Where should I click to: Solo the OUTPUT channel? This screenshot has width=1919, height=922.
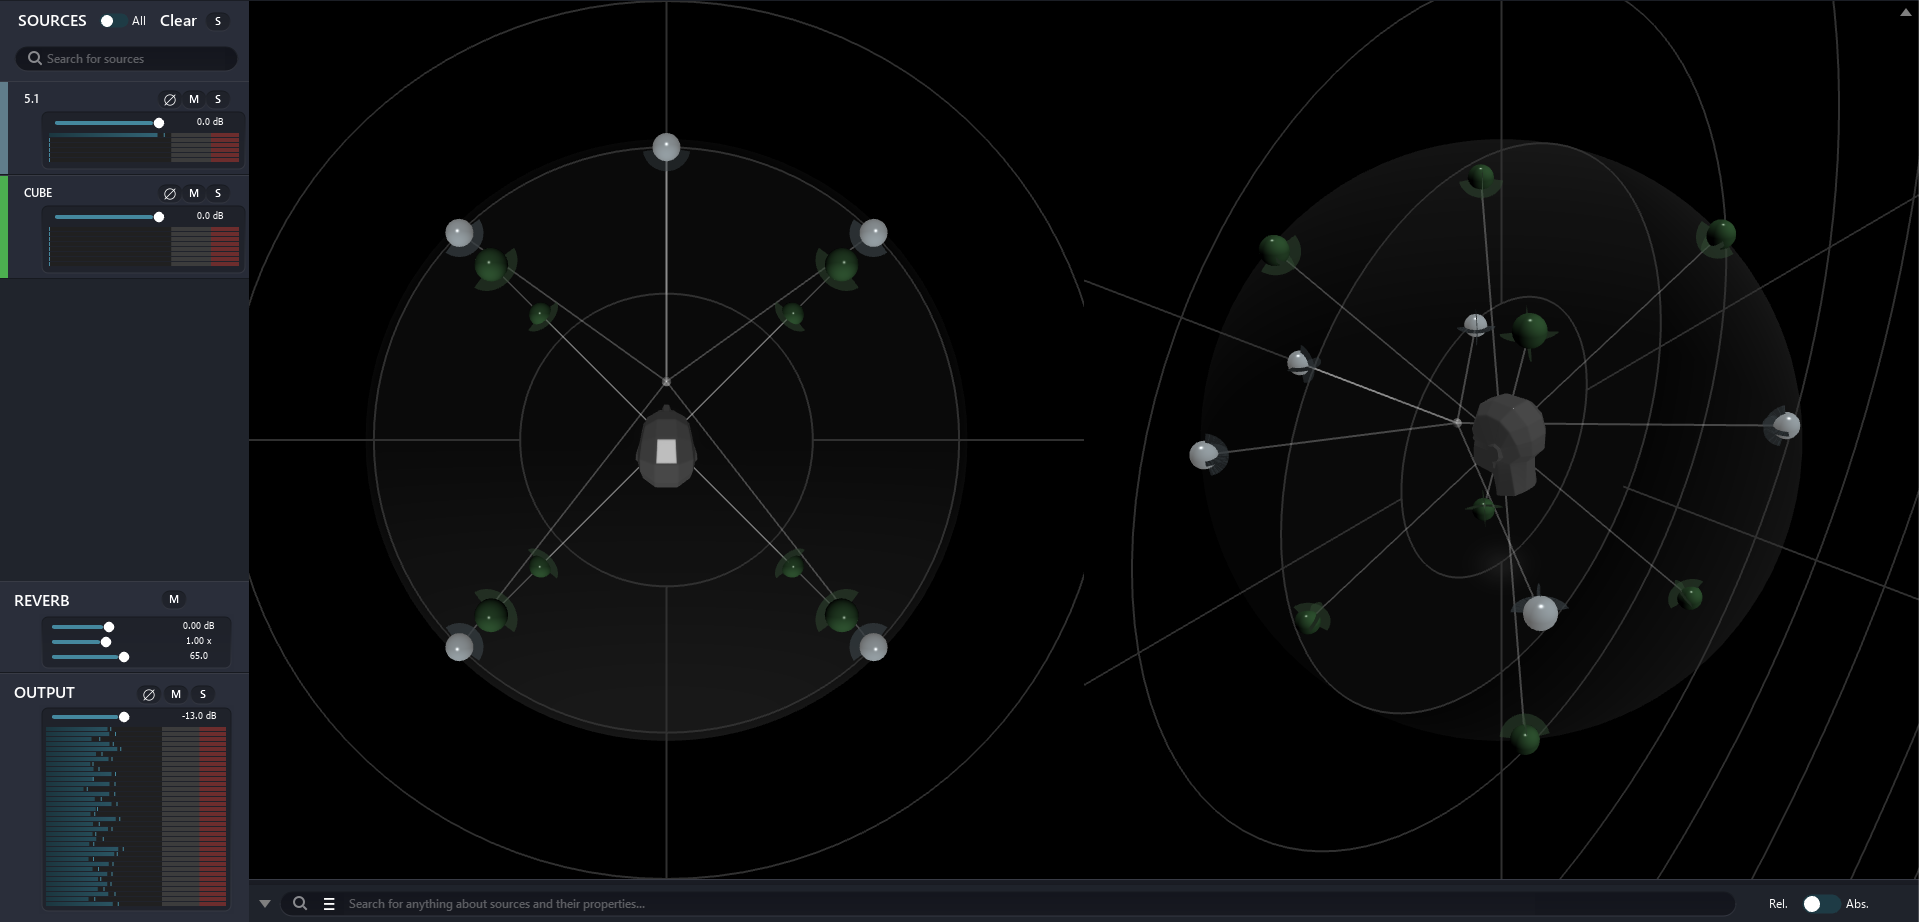click(203, 694)
